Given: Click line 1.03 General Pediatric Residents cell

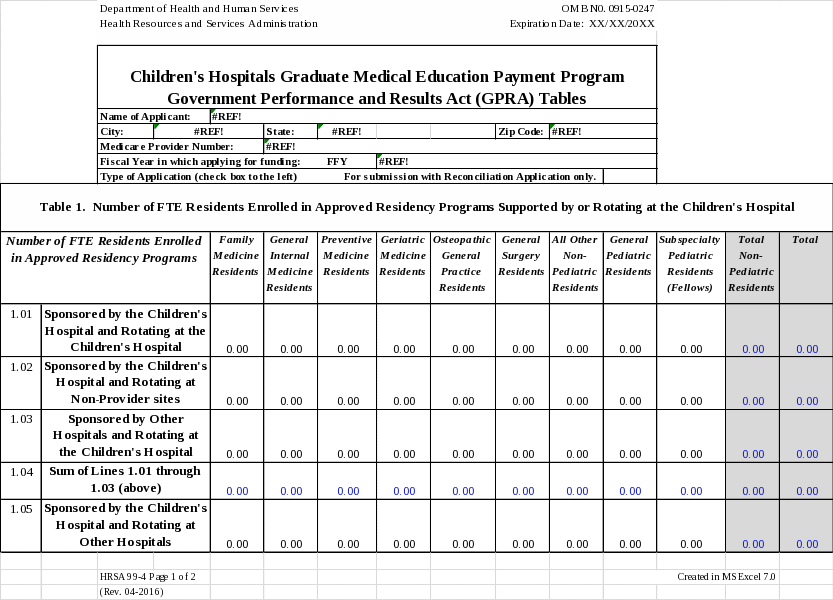Looking at the screenshot, I should point(630,435).
